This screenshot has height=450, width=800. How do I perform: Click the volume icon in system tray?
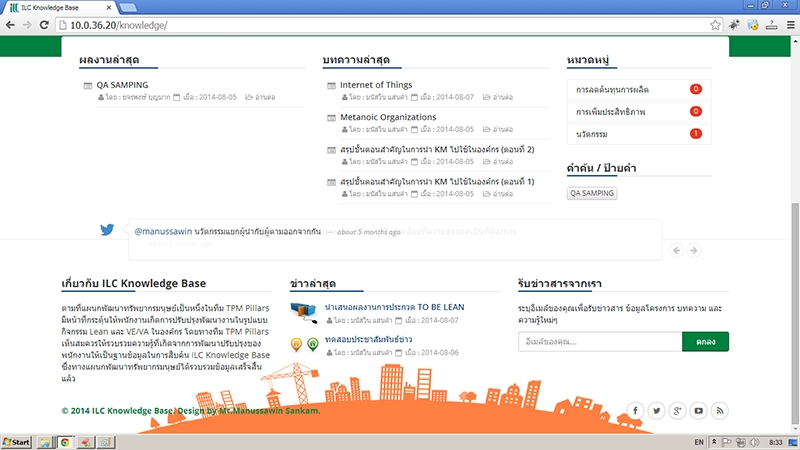coord(754,442)
